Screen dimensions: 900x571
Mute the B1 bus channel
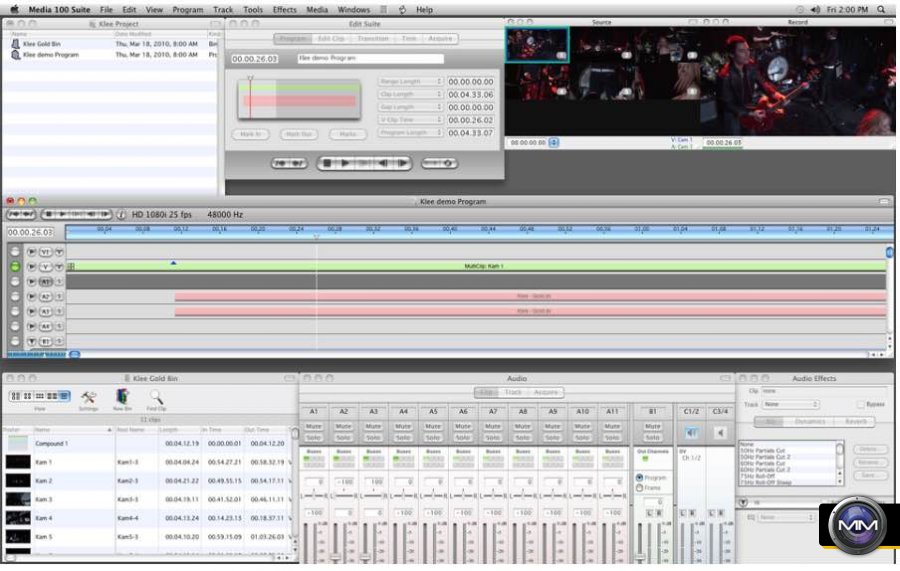(653, 426)
